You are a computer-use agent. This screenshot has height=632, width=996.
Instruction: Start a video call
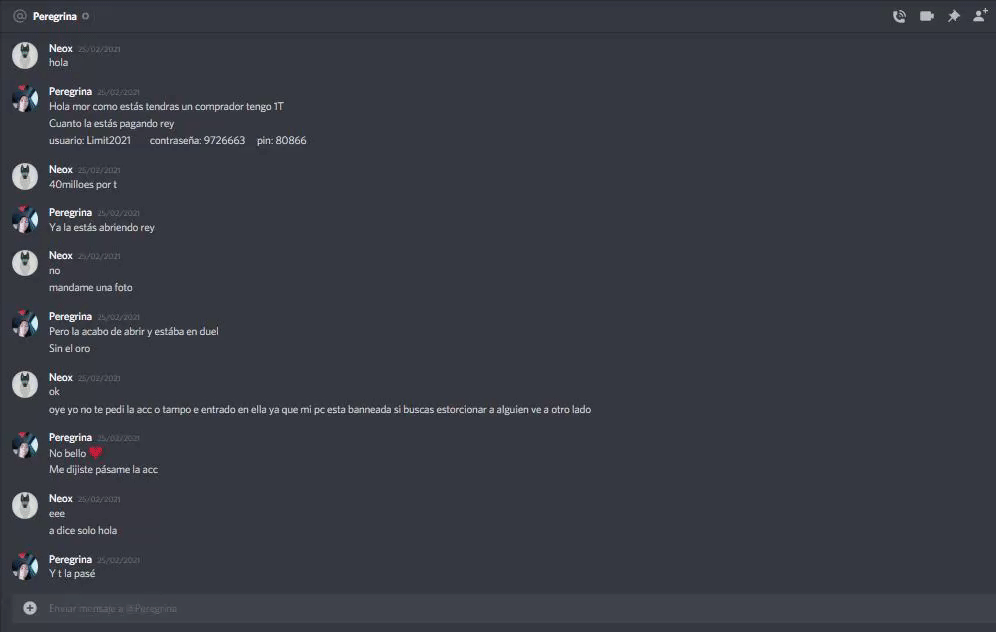(x=927, y=16)
